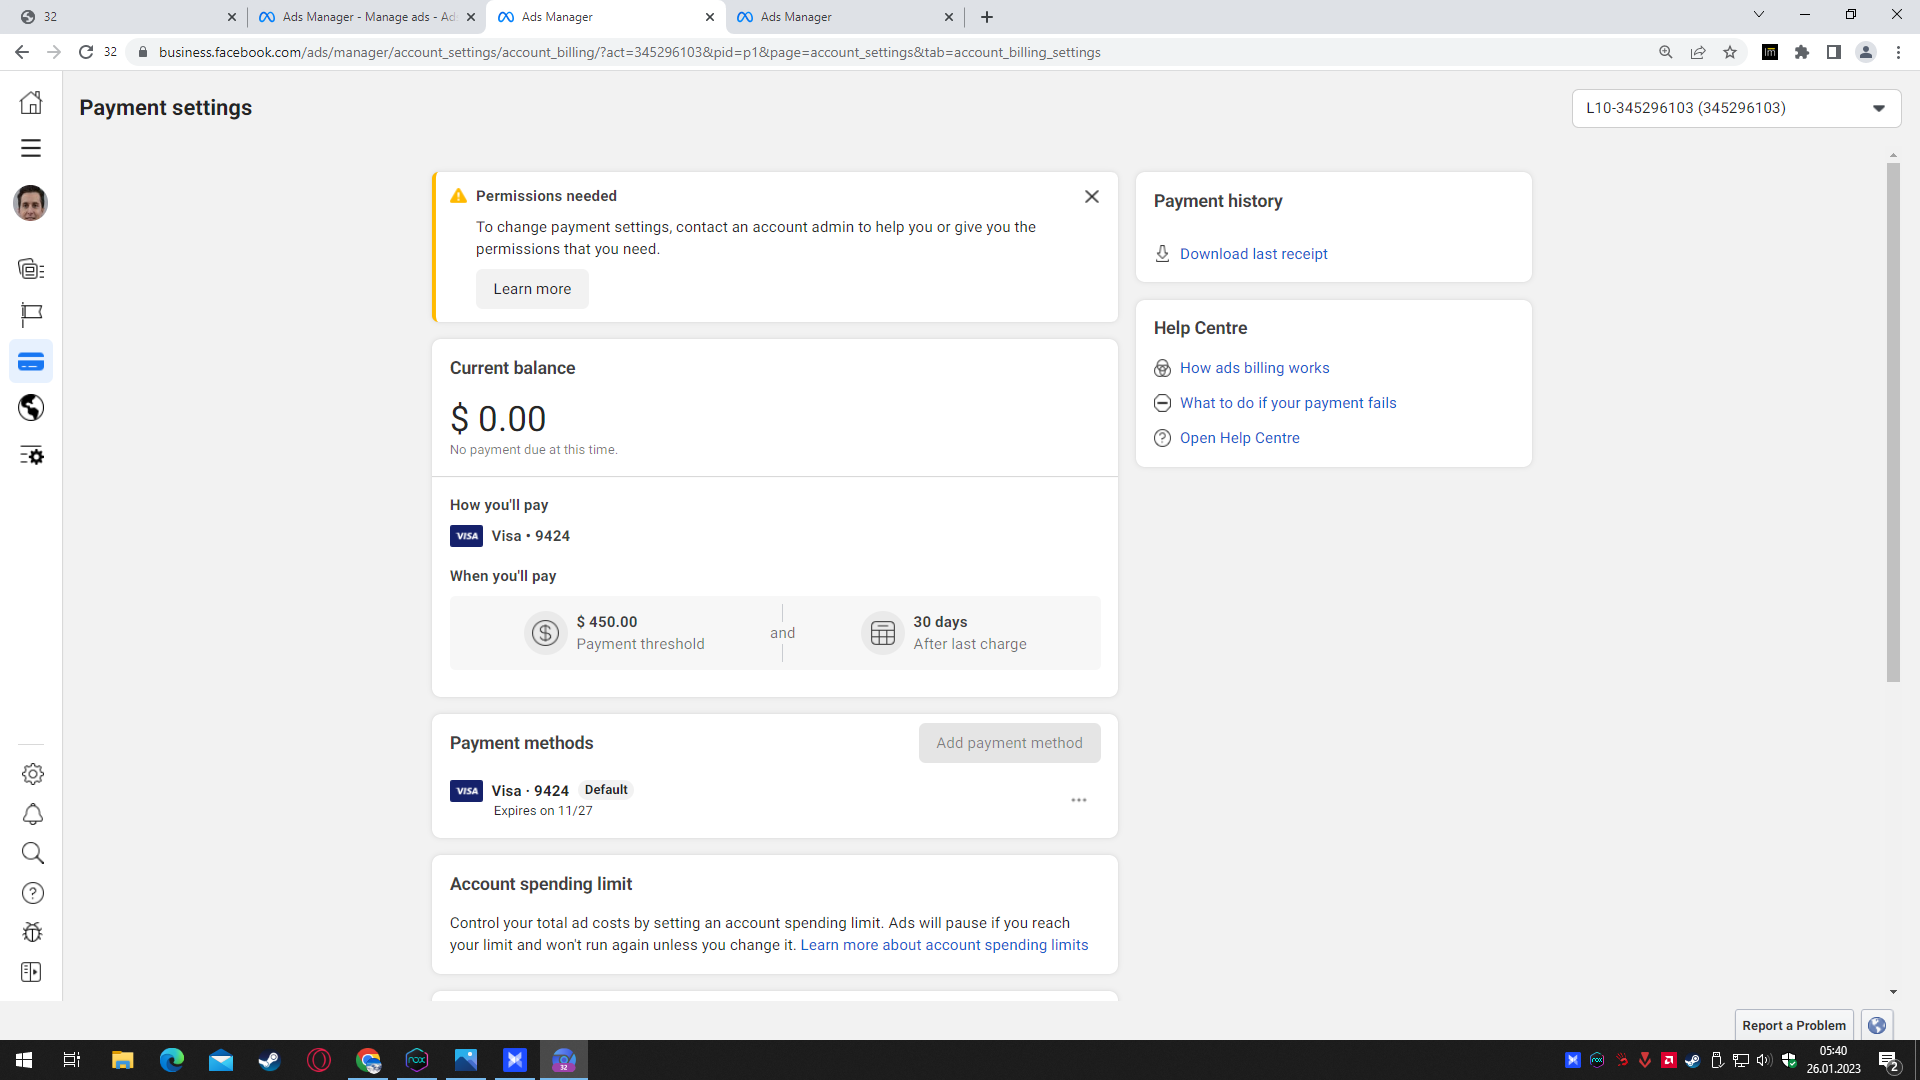1920x1080 pixels.
Task: Open Mail app from the taskbar
Action: (221, 1060)
